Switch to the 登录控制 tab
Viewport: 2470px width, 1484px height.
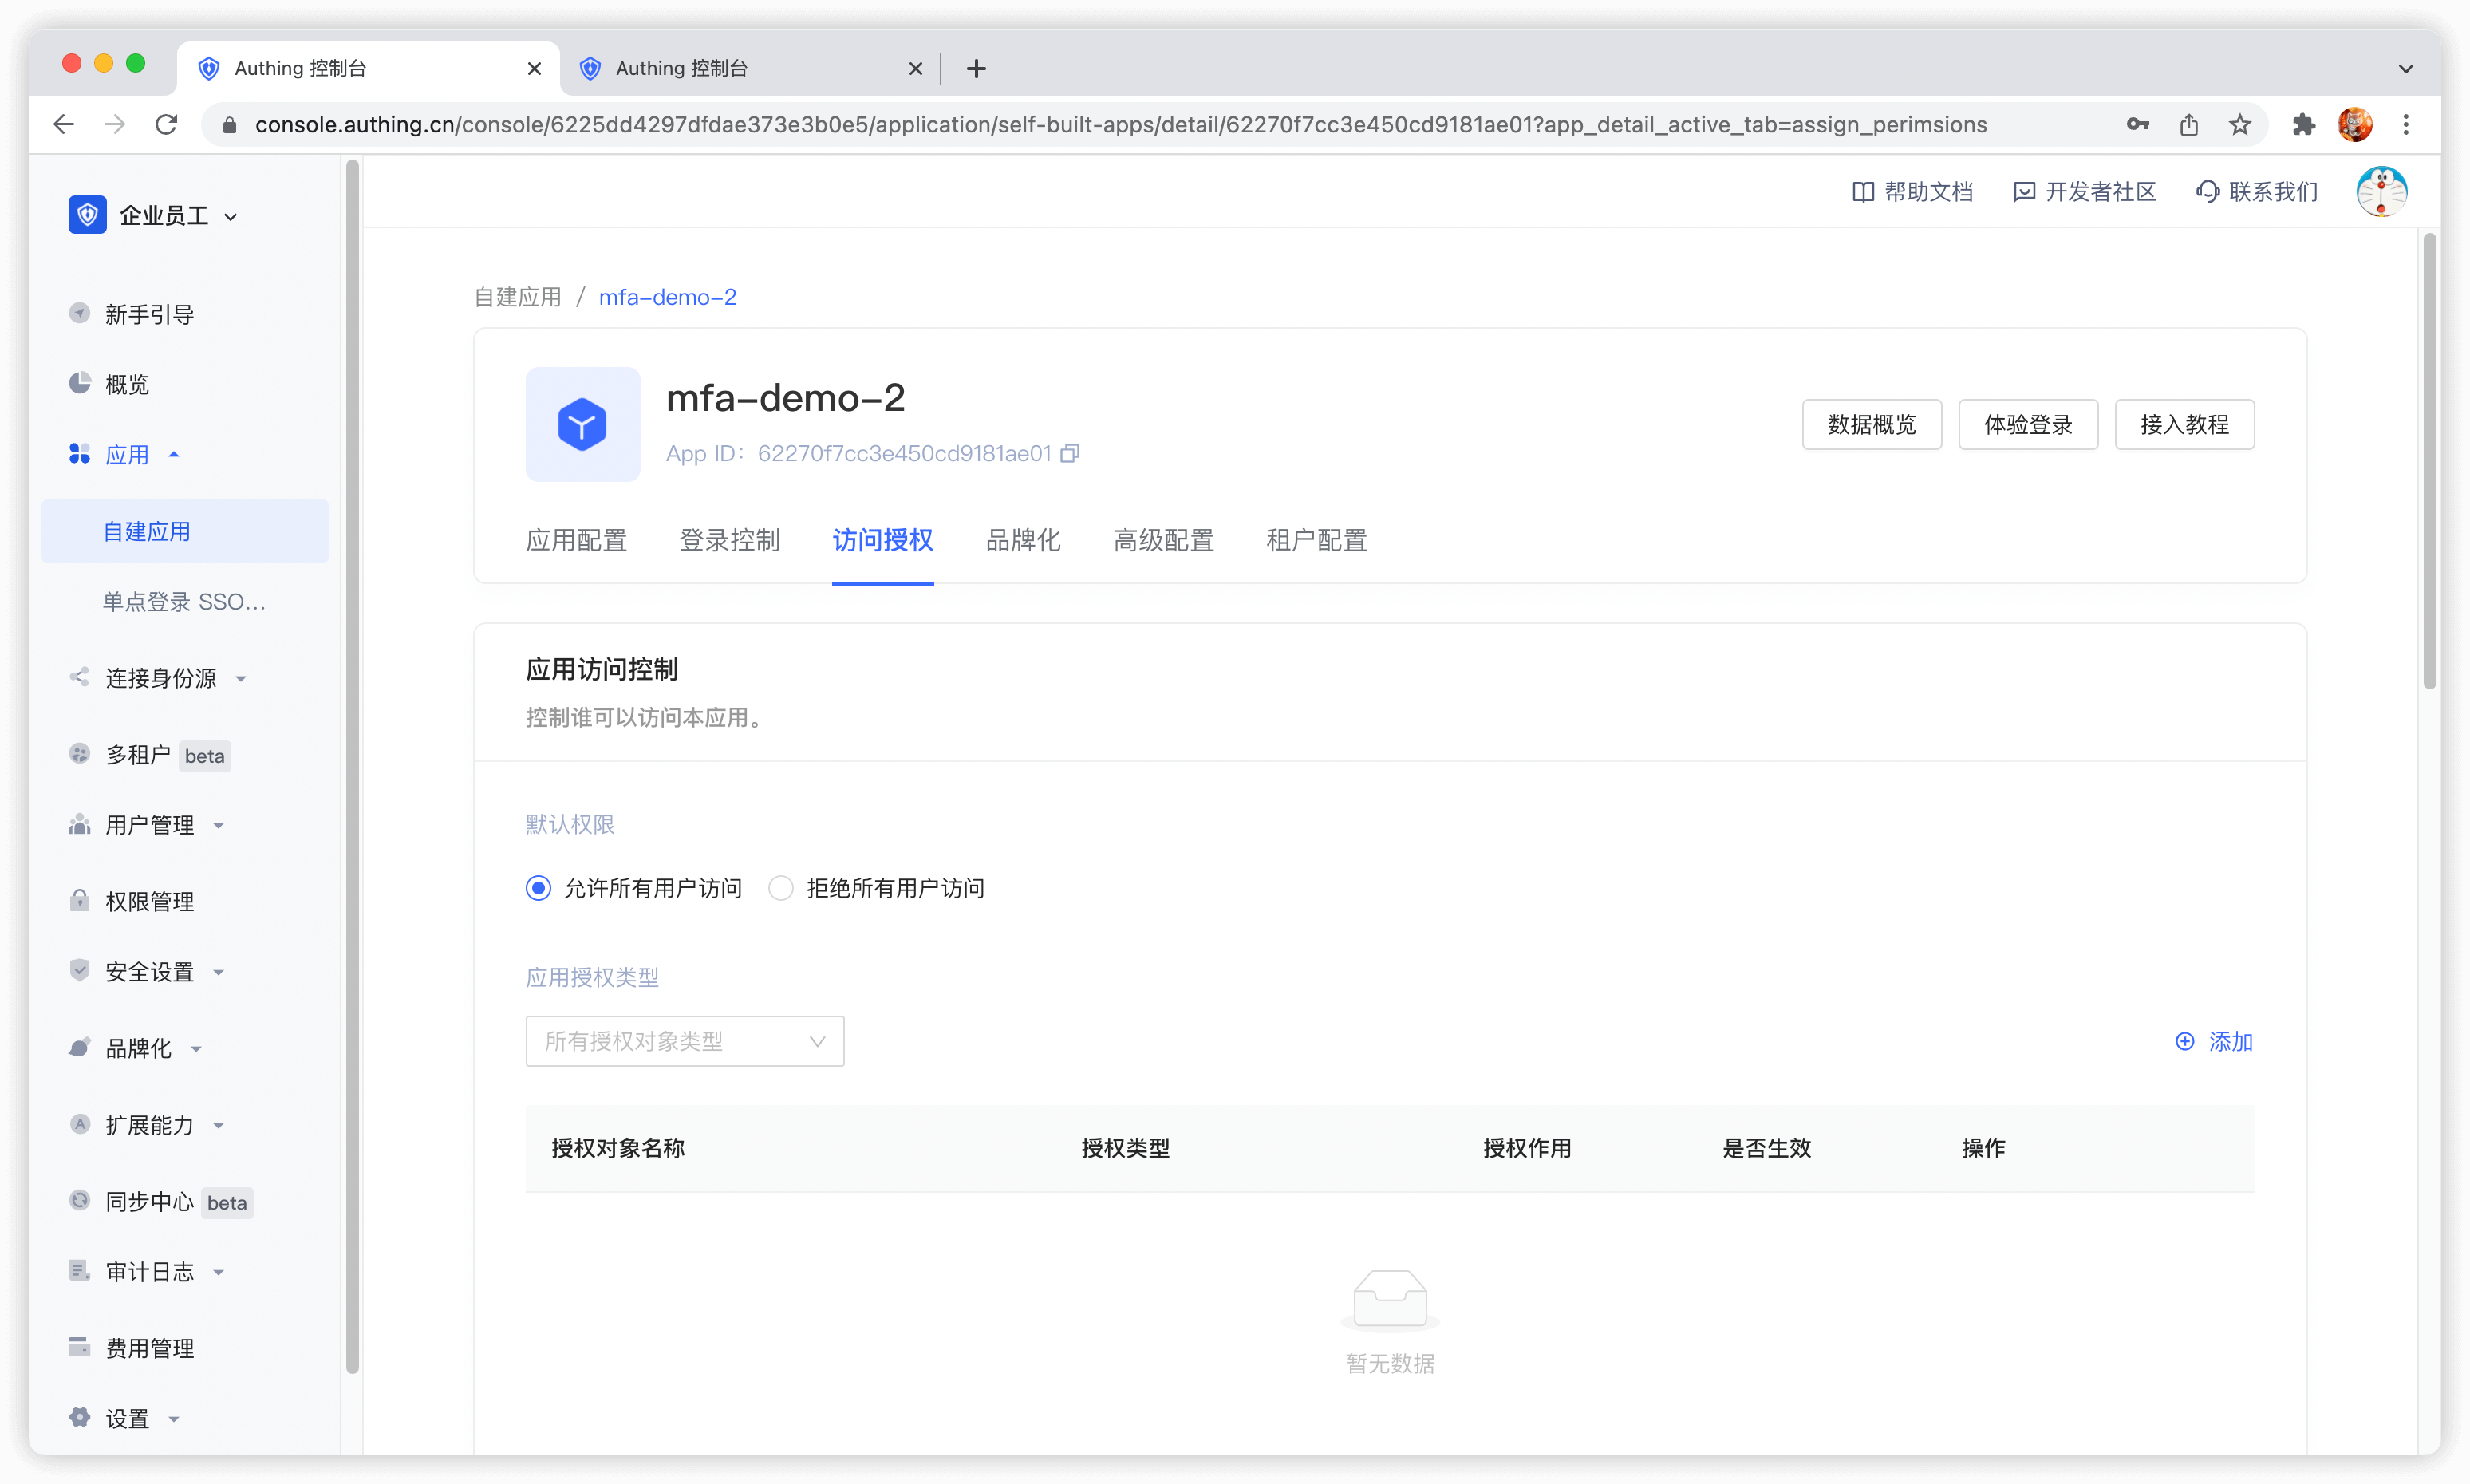click(729, 541)
